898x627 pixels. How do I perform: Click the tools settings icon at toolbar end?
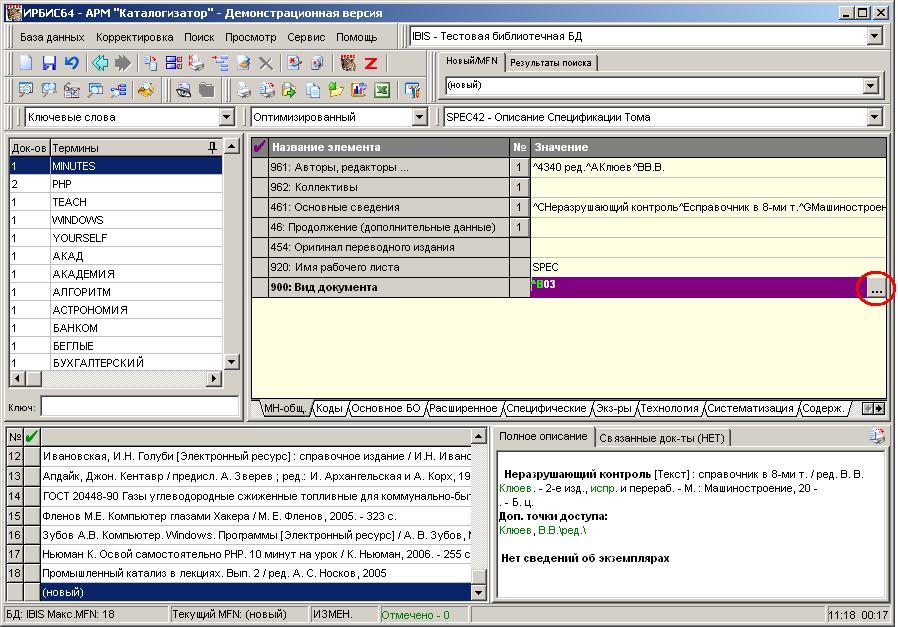[x=412, y=90]
